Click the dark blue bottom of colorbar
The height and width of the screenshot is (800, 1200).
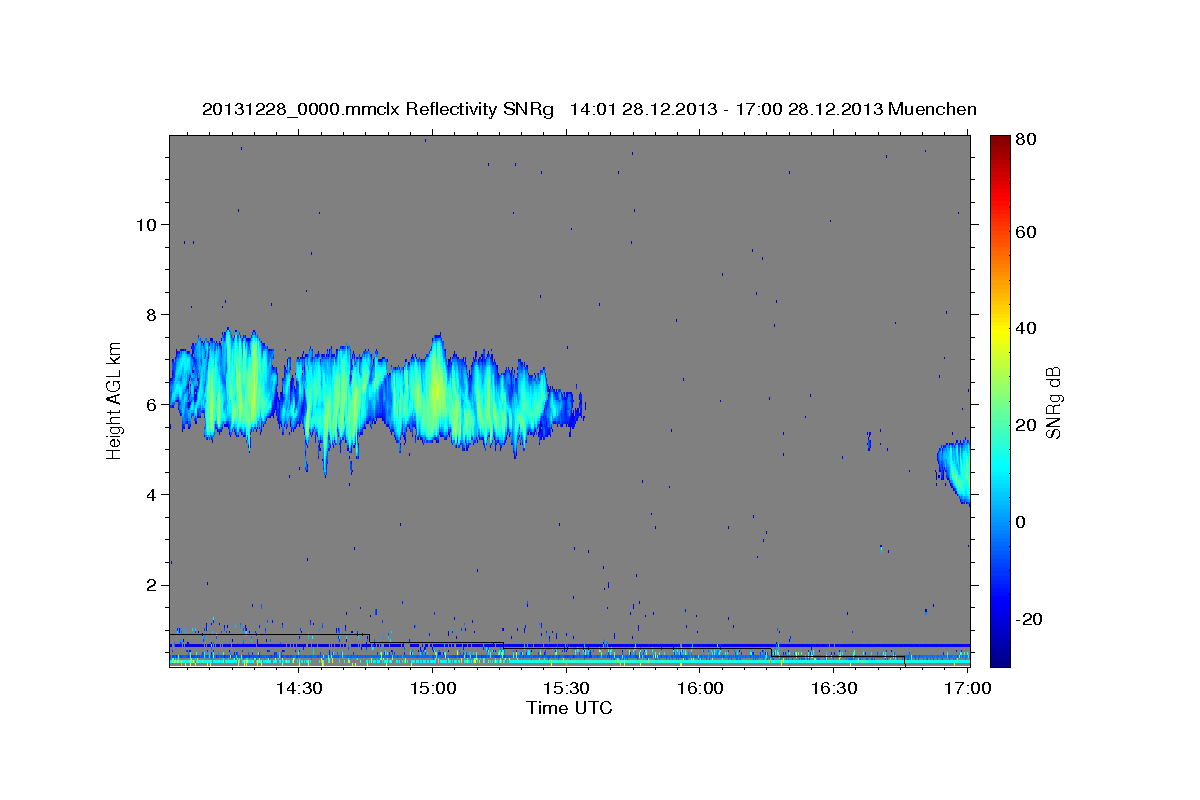click(x=1000, y=659)
